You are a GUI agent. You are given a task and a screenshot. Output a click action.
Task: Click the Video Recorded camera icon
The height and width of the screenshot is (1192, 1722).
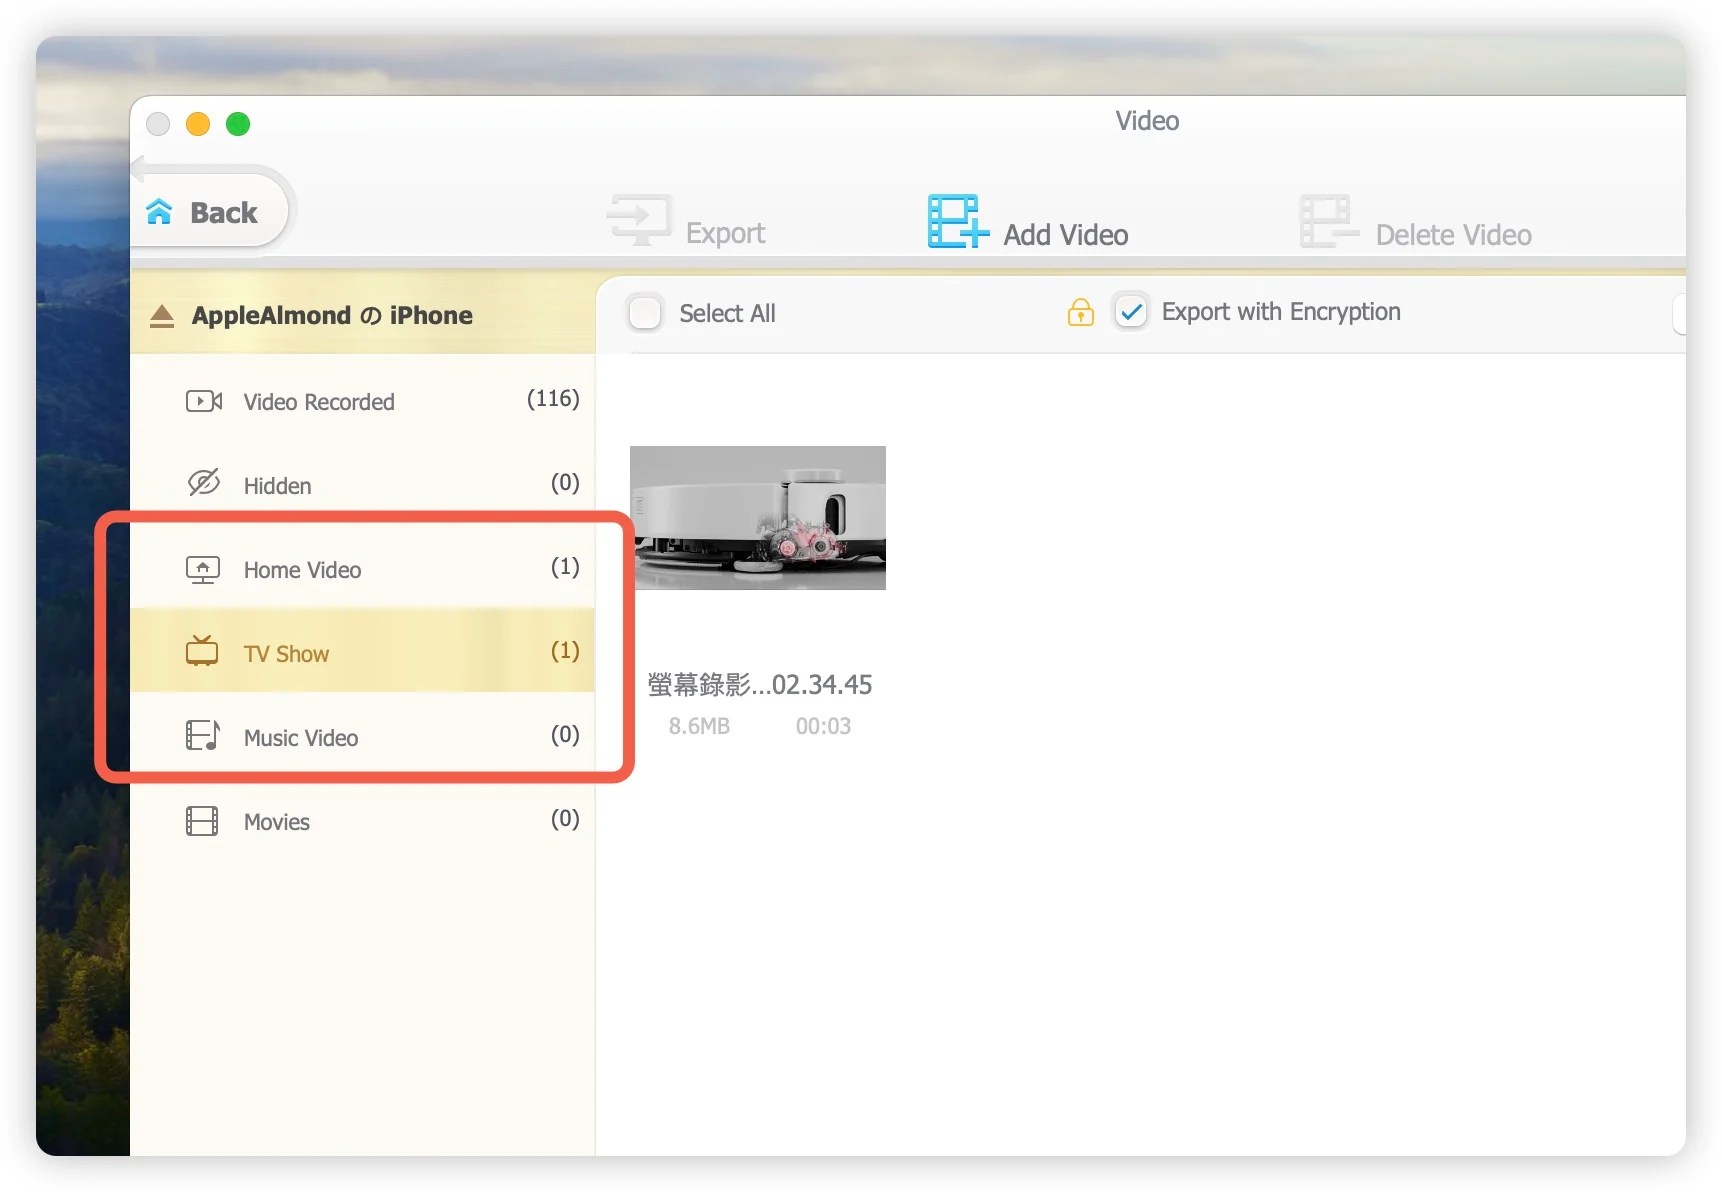point(204,401)
